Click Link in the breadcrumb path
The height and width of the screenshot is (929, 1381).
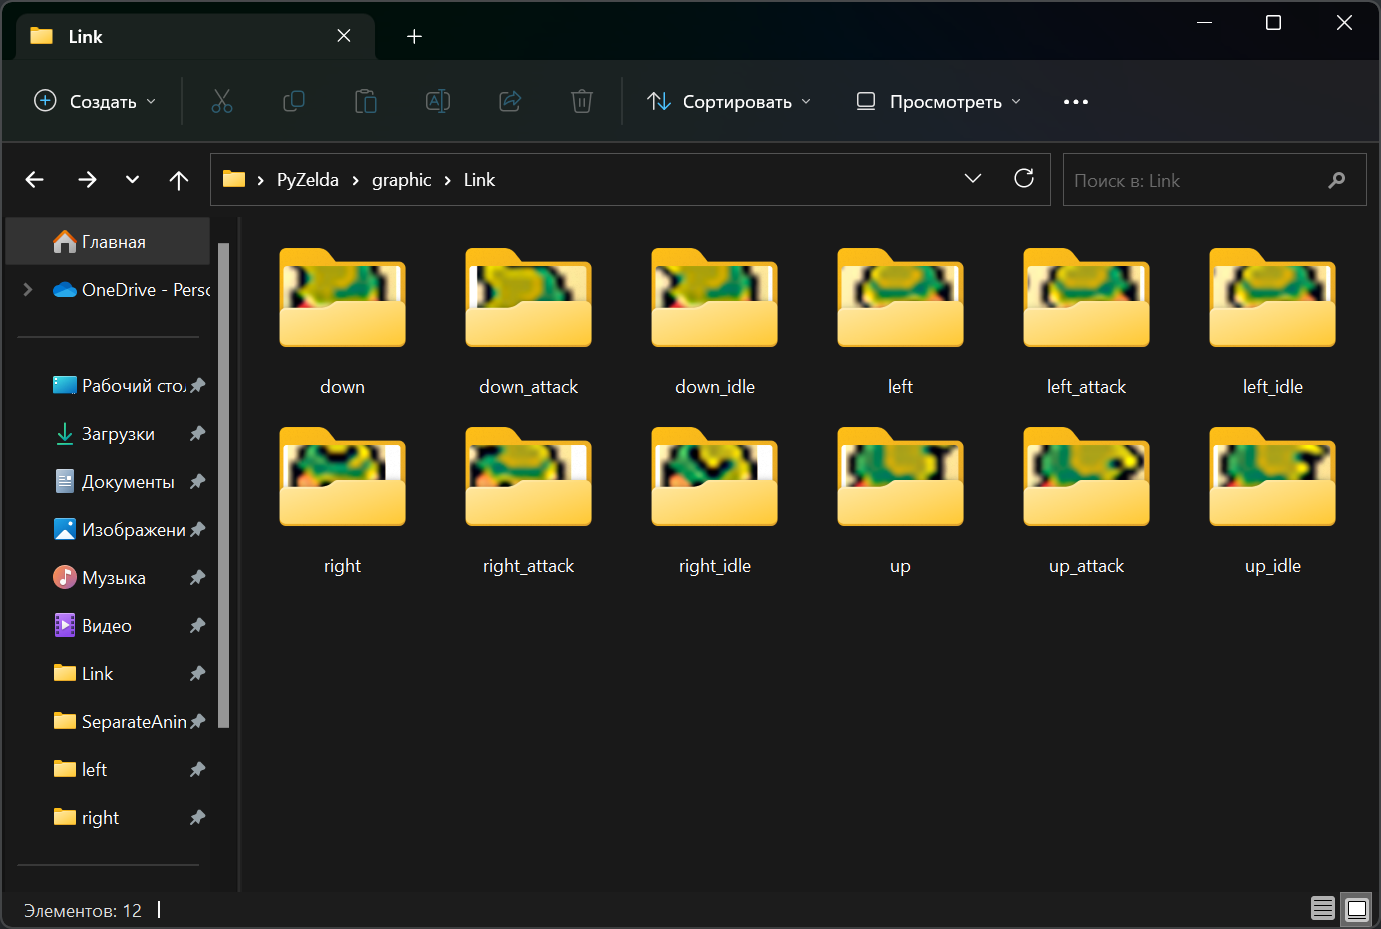click(479, 180)
